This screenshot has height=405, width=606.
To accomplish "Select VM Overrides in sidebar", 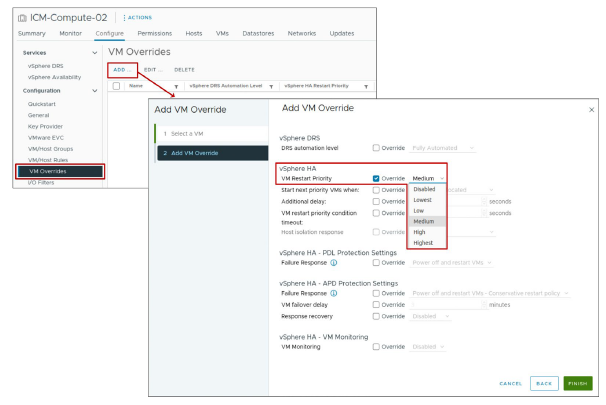I will pos(60,171).
